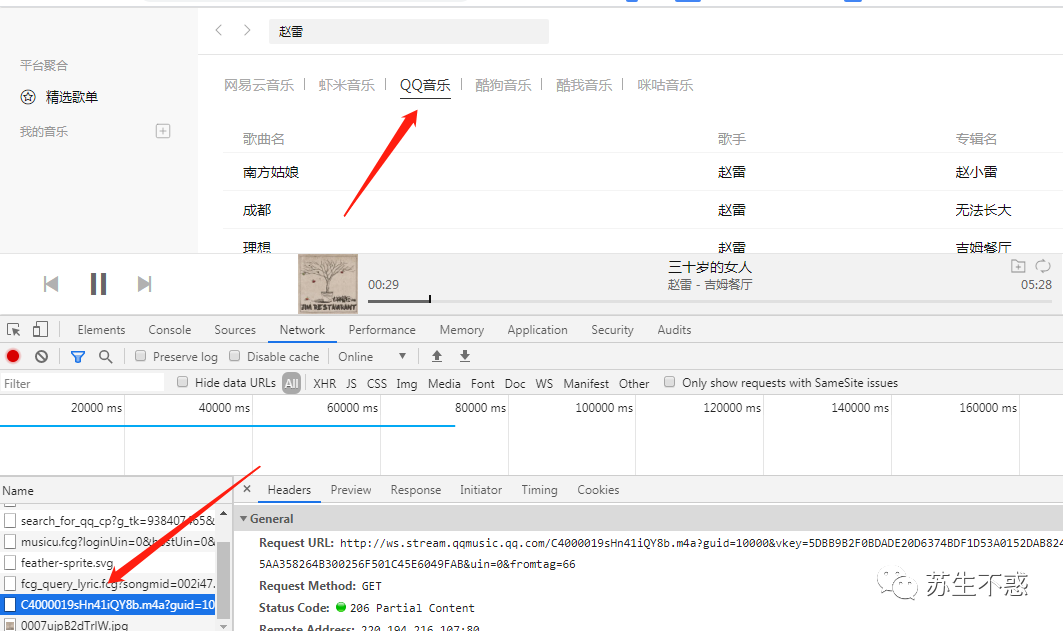Viewport: 1063px width, 631px height.
Task: Clear the network log
Action: [41, 356]
